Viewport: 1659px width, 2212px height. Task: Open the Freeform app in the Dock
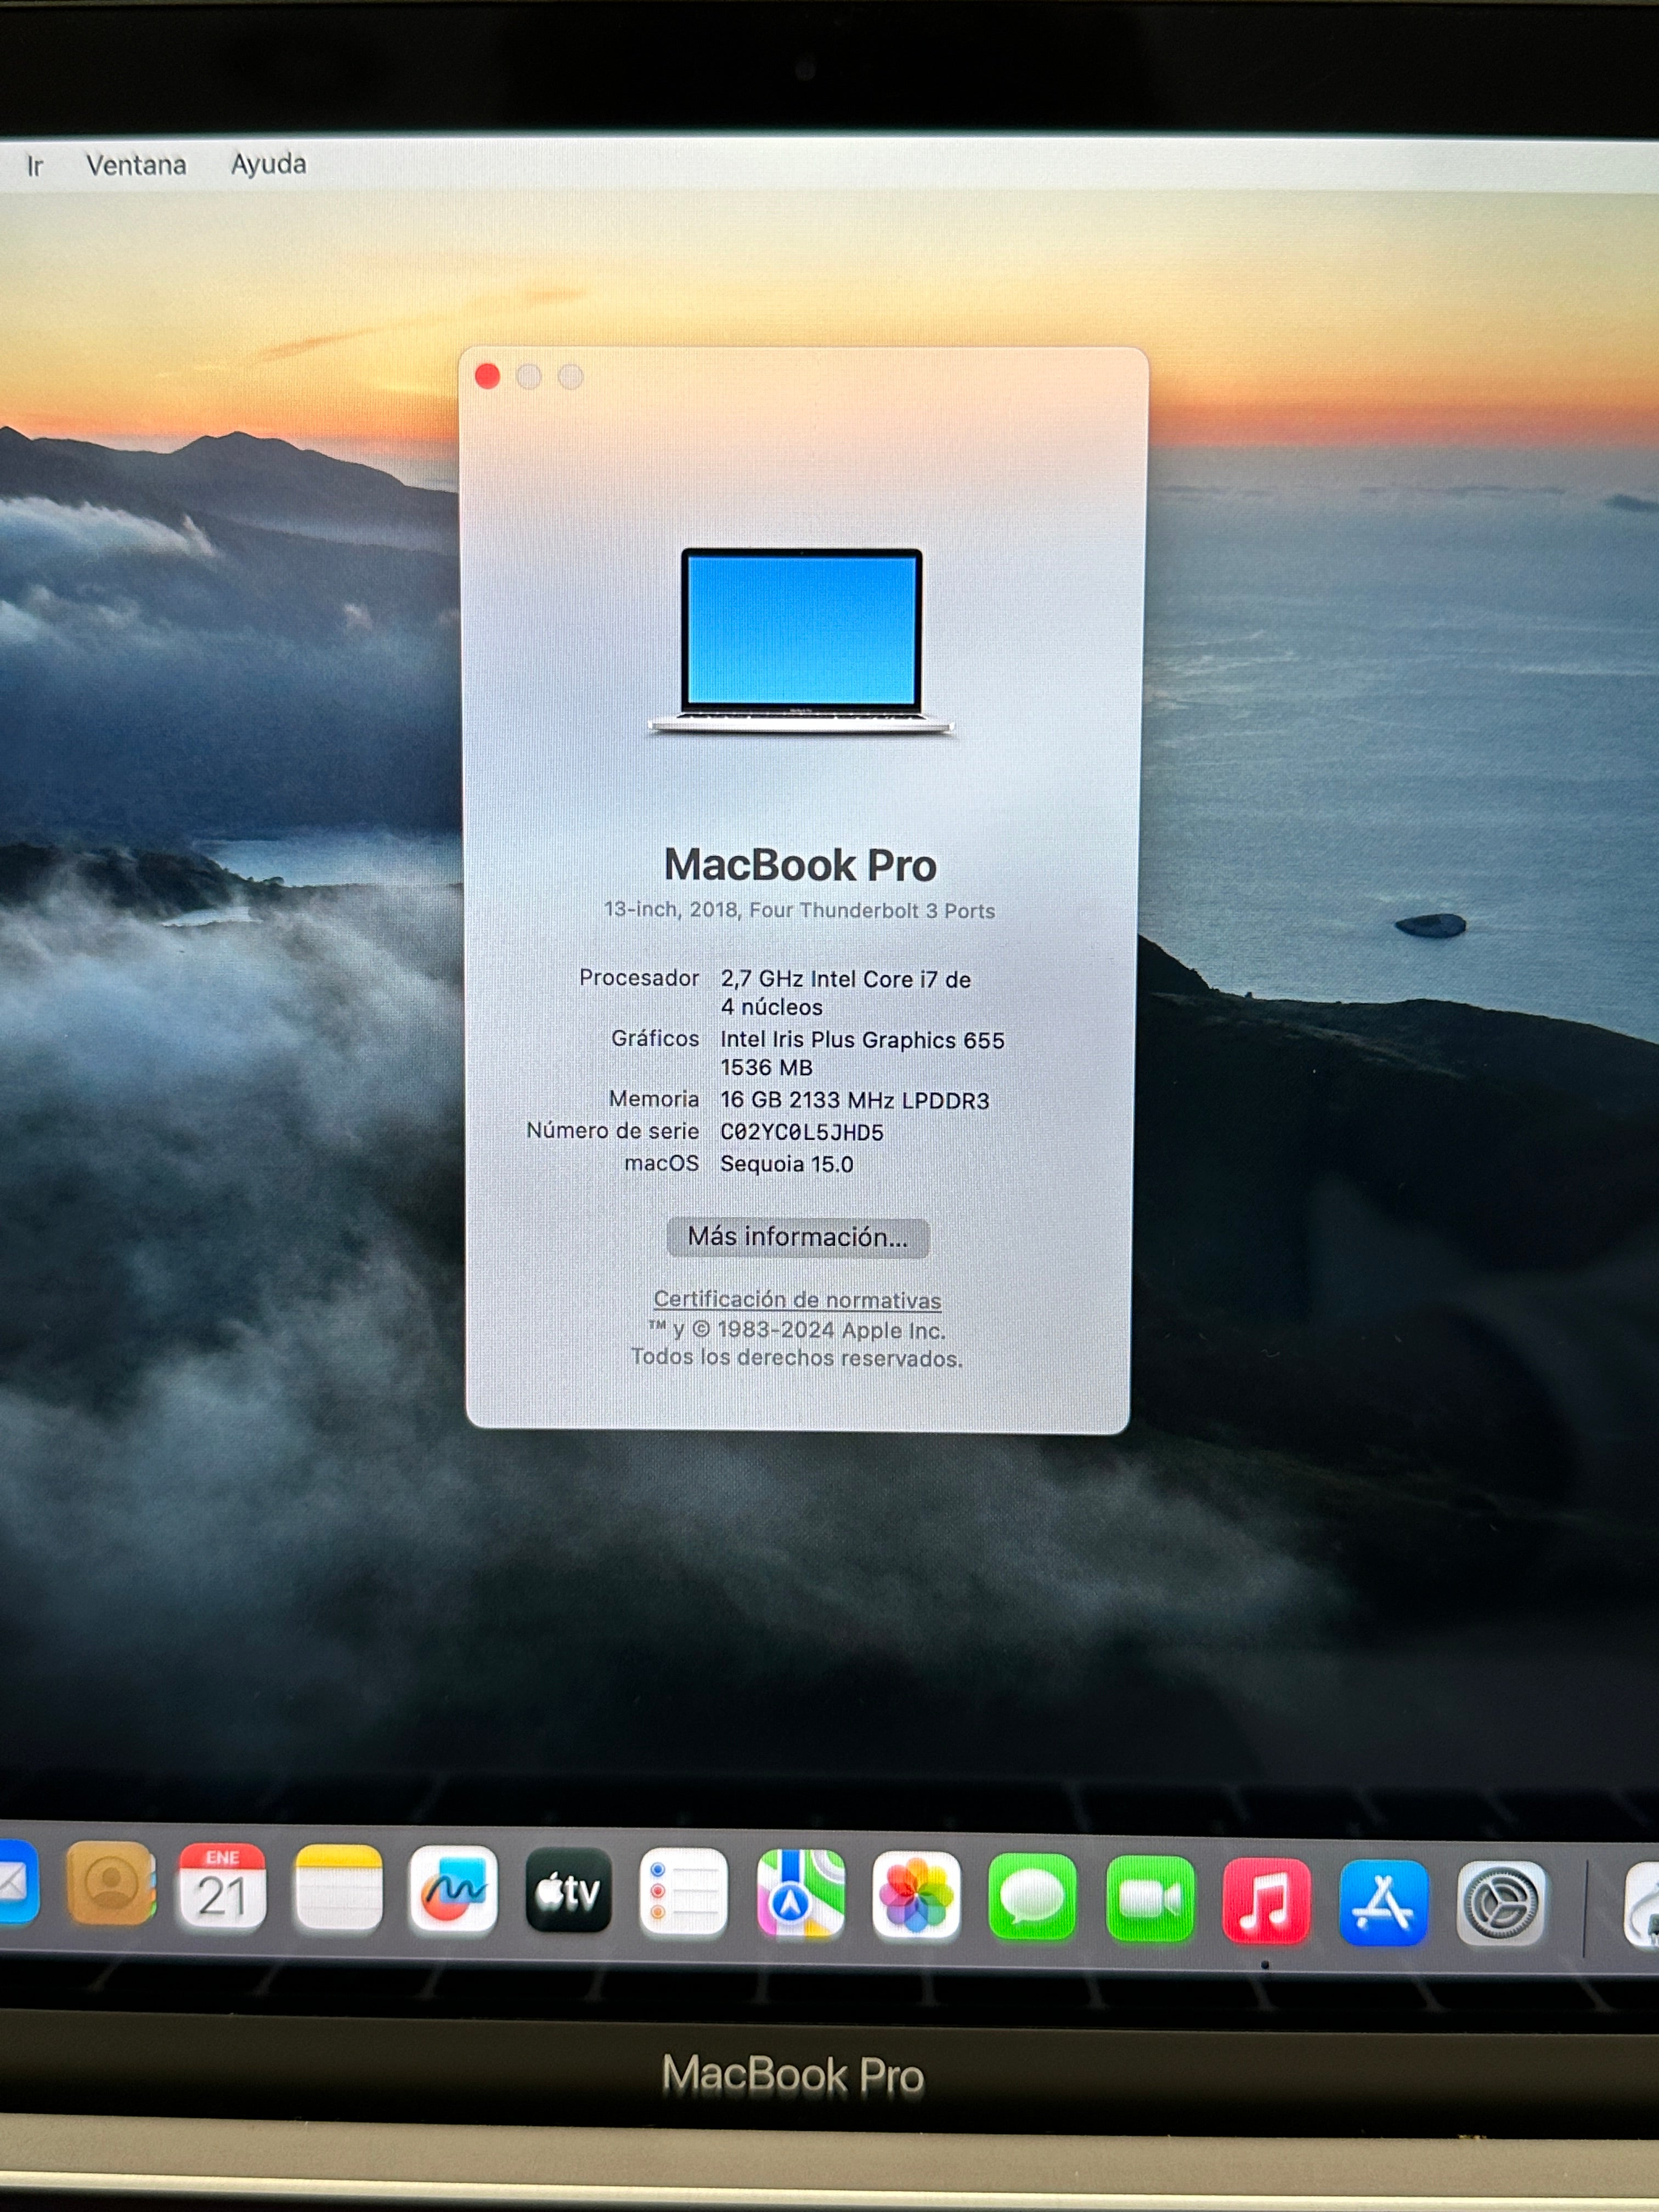pyautogui.click(x=453, y=1889)
